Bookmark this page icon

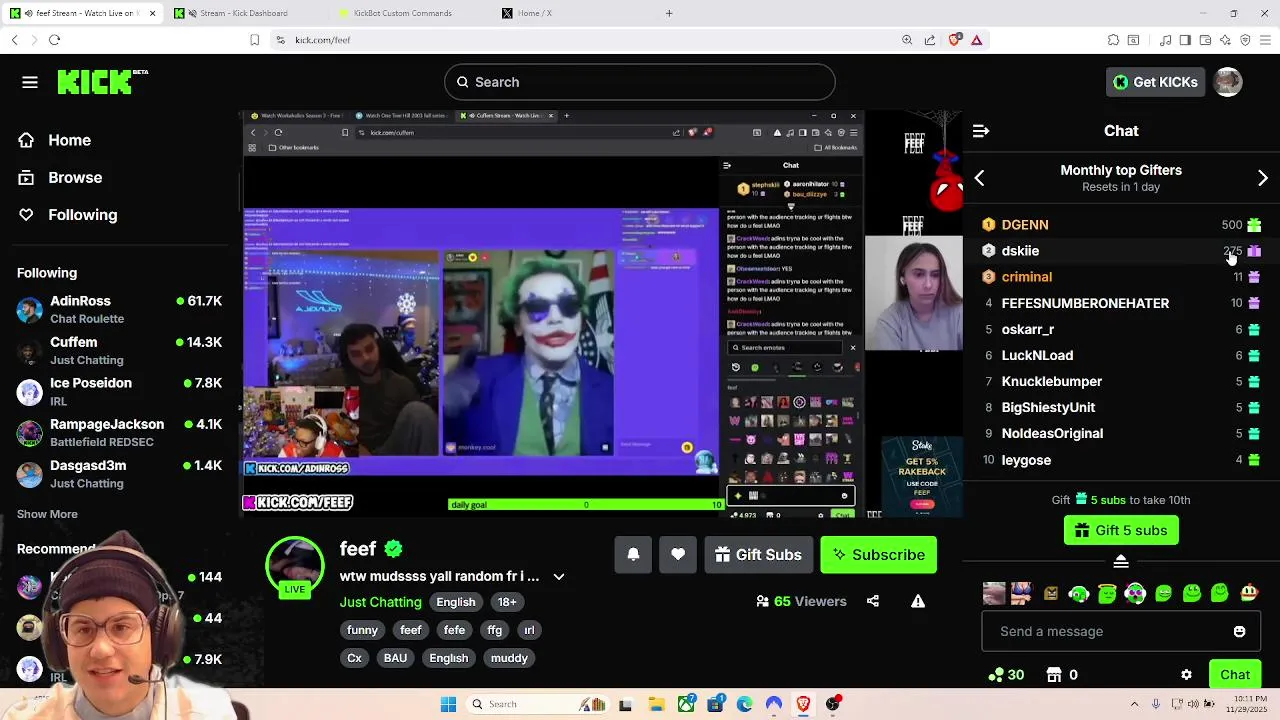tap(254, 40)
